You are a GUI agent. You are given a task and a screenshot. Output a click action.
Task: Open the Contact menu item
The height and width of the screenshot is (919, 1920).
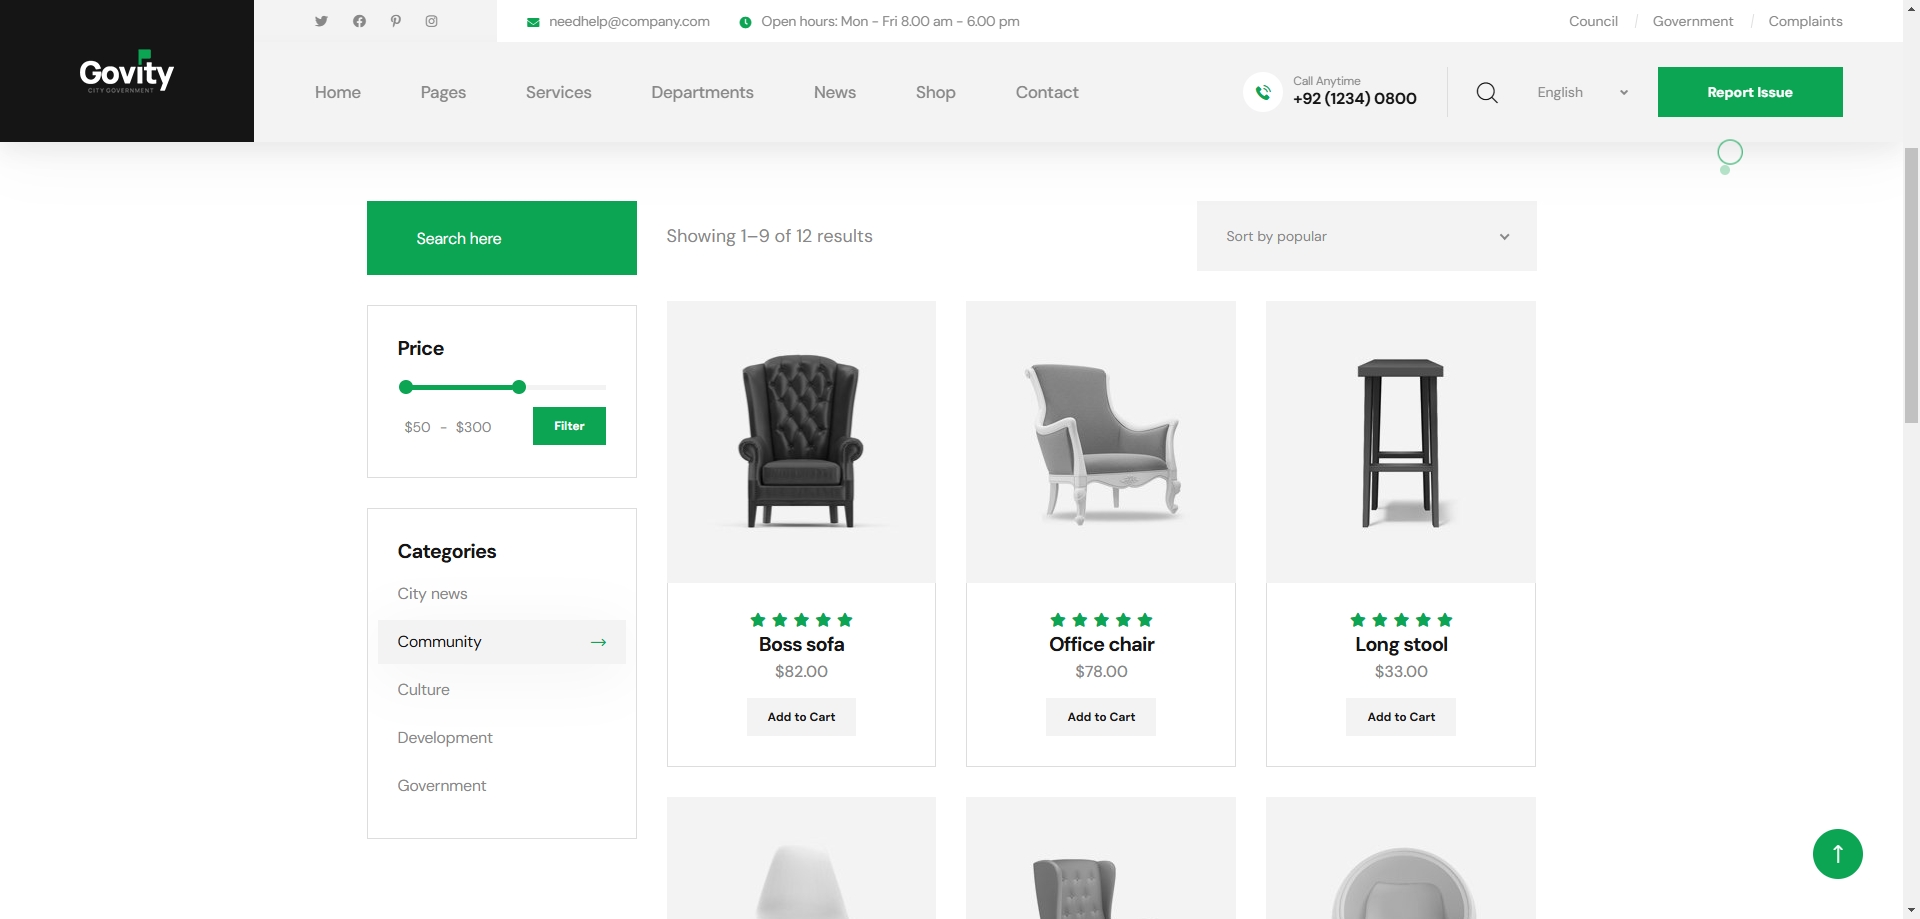1047,92
